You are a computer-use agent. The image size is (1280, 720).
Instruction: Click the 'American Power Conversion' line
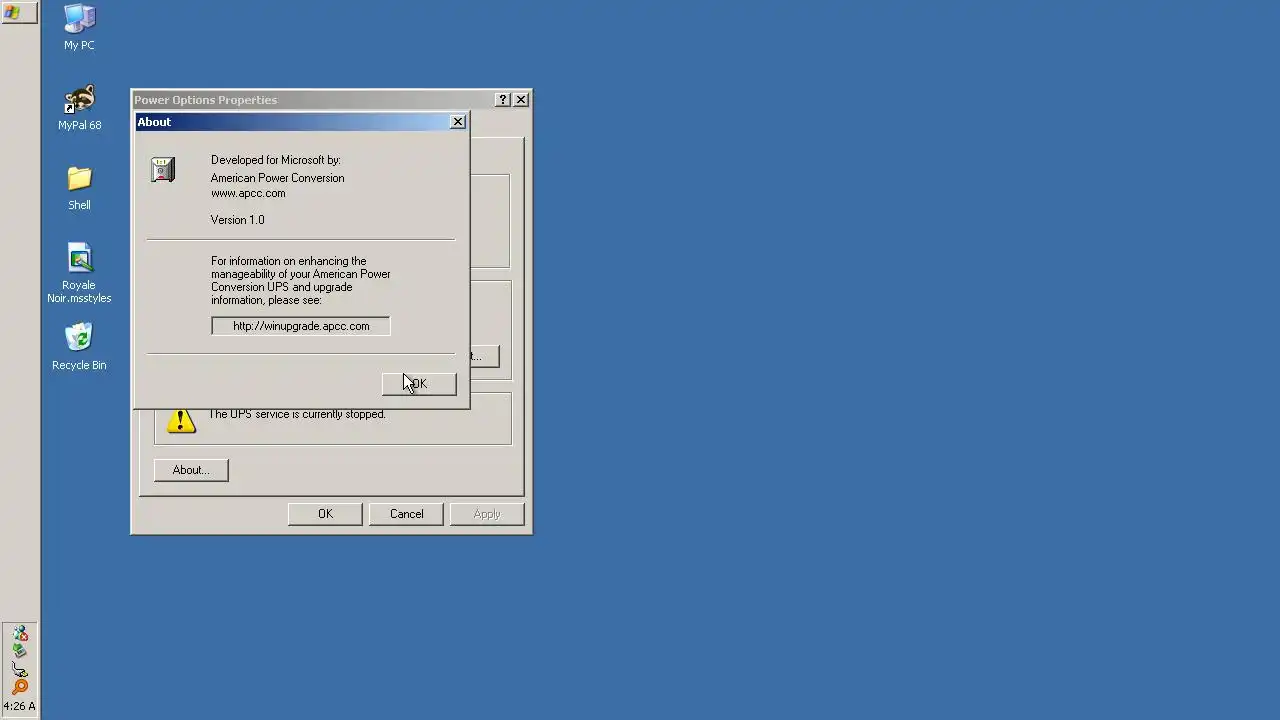pyautogui.click(x=277, y=178)
